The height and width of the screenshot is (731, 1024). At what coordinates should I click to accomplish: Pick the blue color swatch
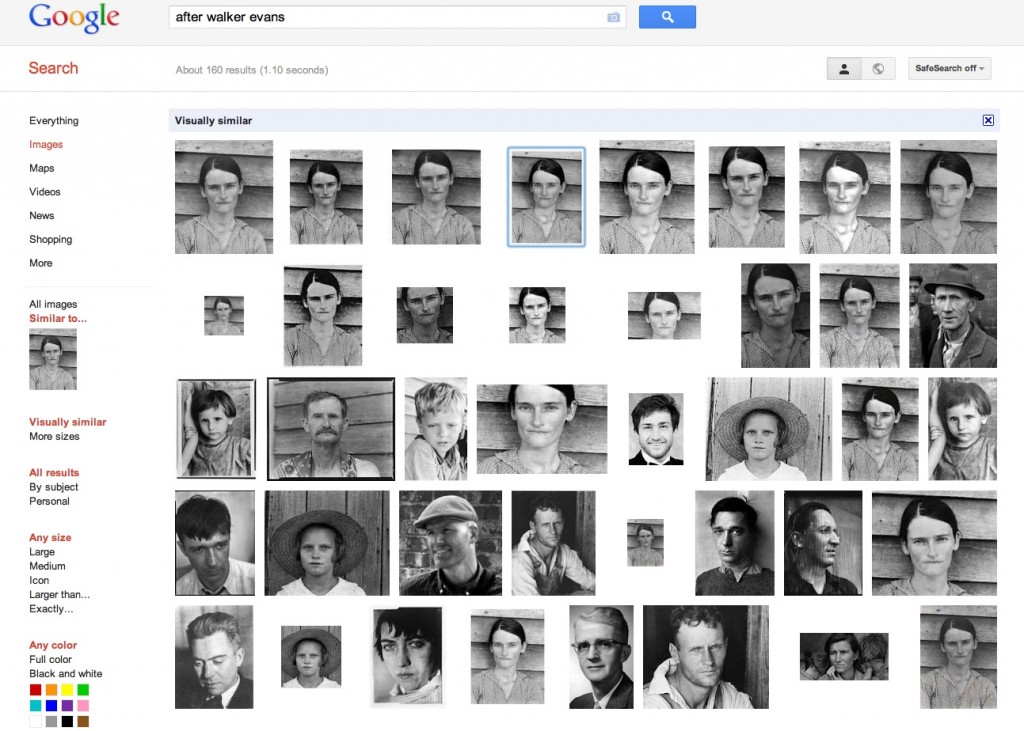tap(51, 706)
